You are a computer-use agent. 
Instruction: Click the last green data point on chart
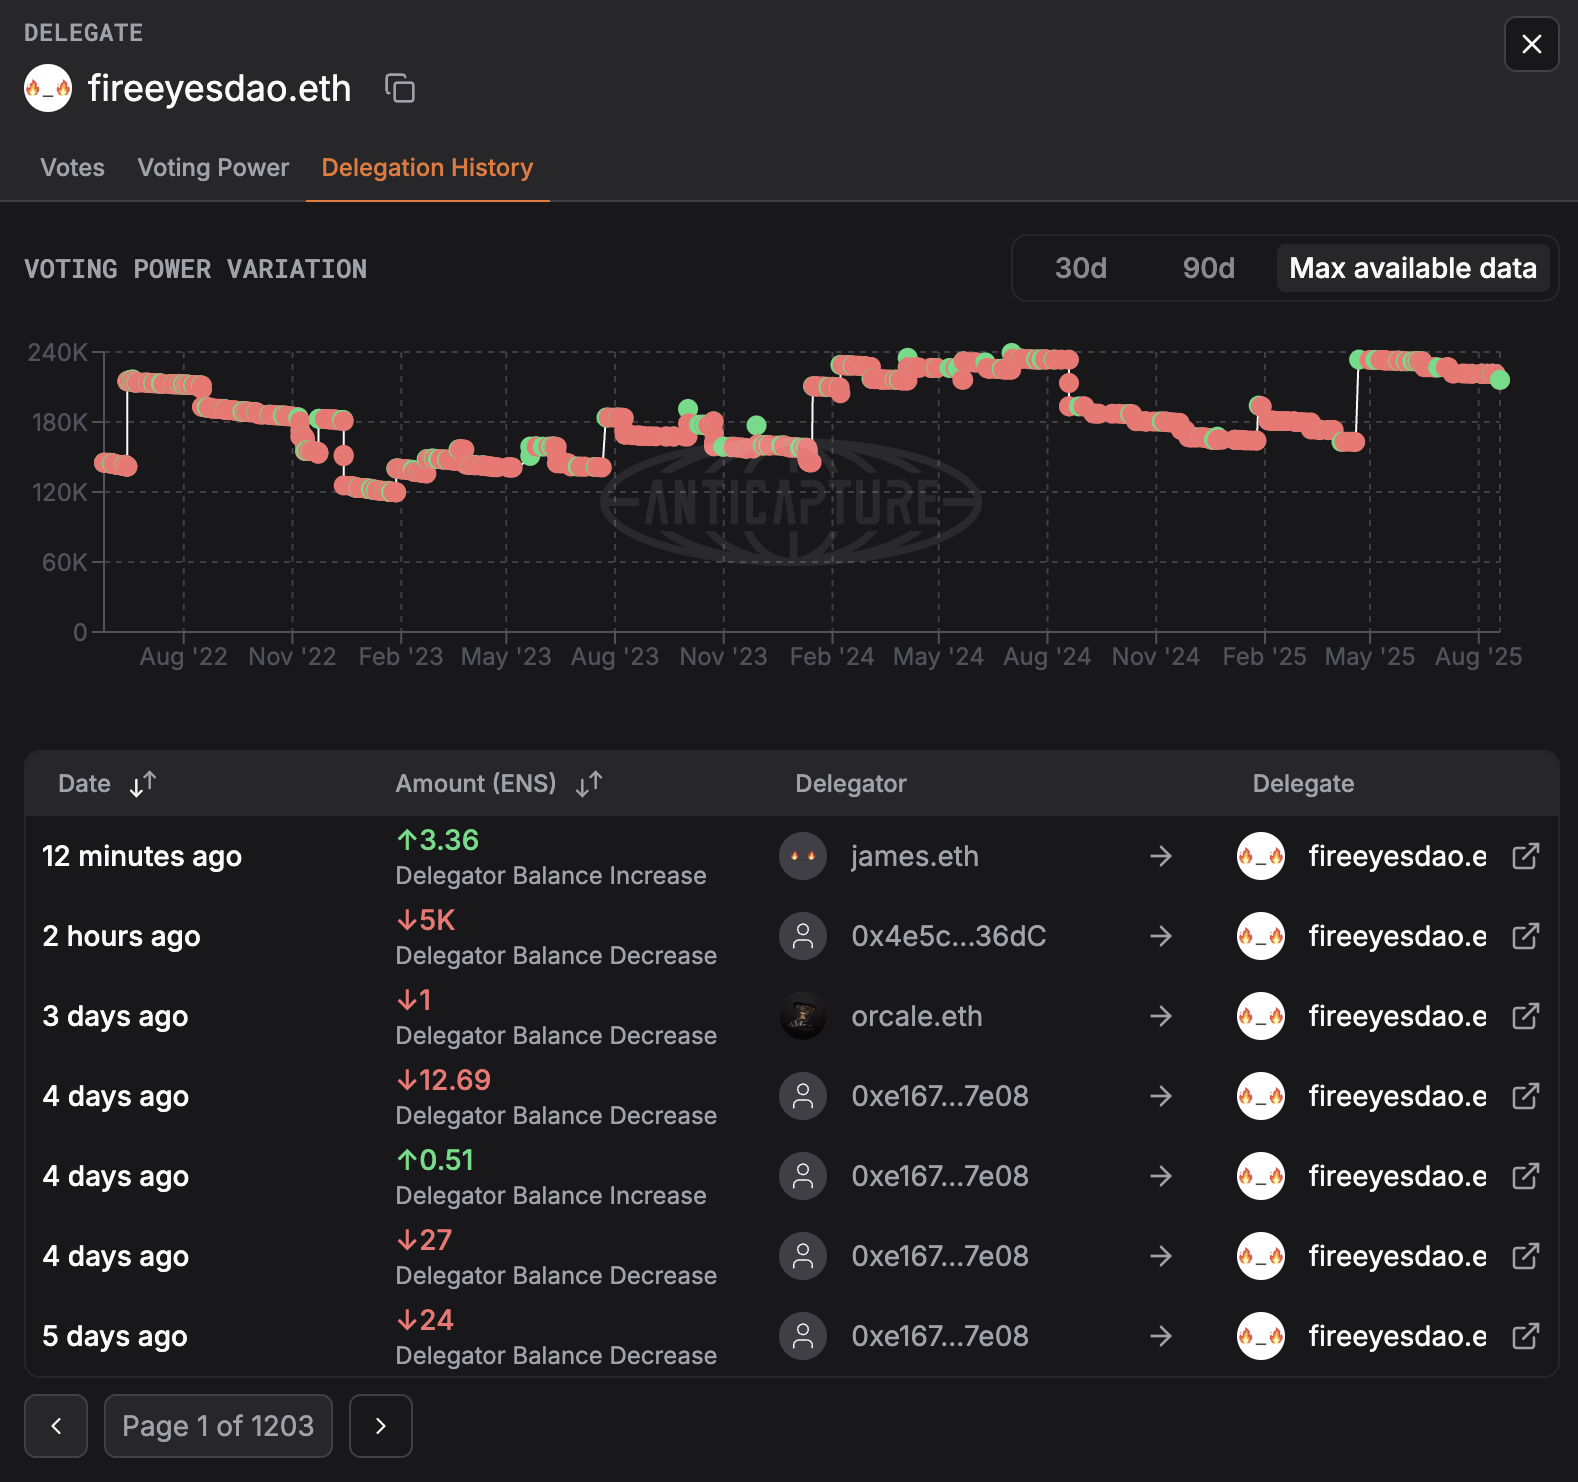(x=1499, y=380)
